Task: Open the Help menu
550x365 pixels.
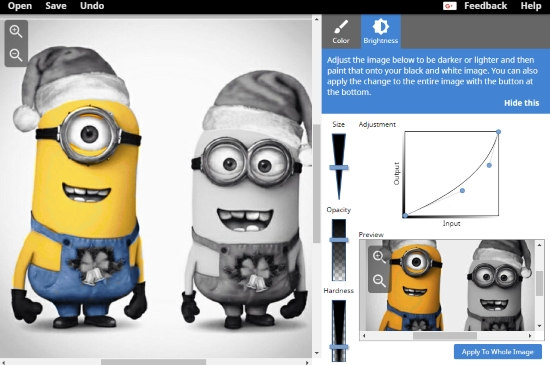Action: click(531, 6)
